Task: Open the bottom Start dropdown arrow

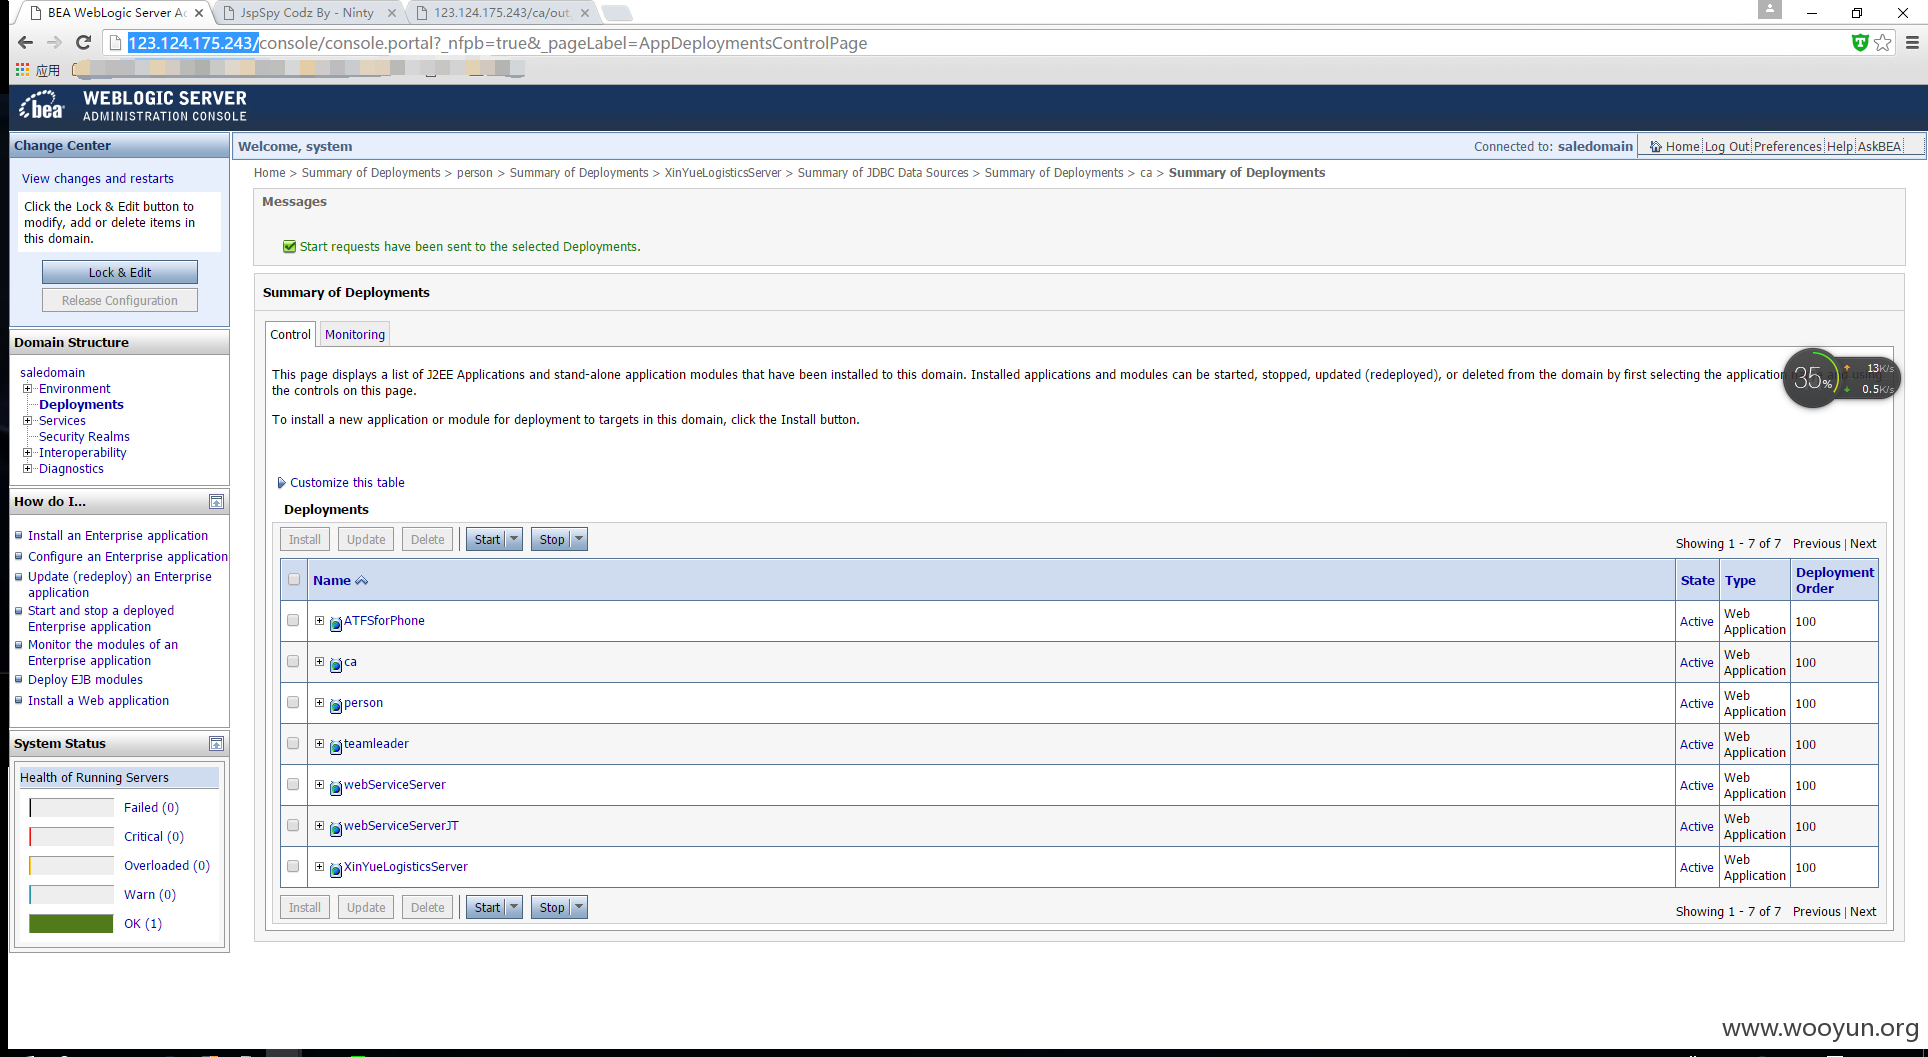Action: pyautogui.click(x=514, y=907)
